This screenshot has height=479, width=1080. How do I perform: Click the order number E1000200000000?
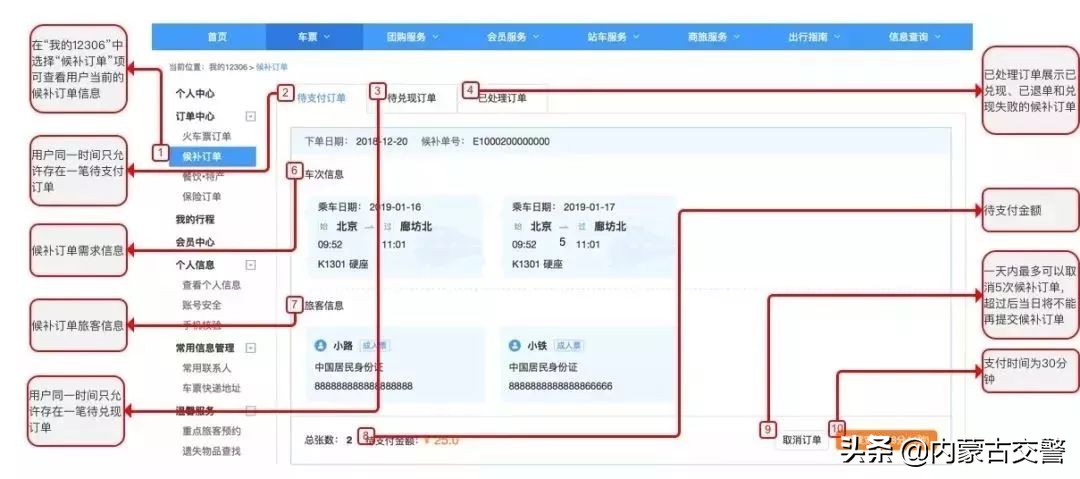[x=511, y=141]
